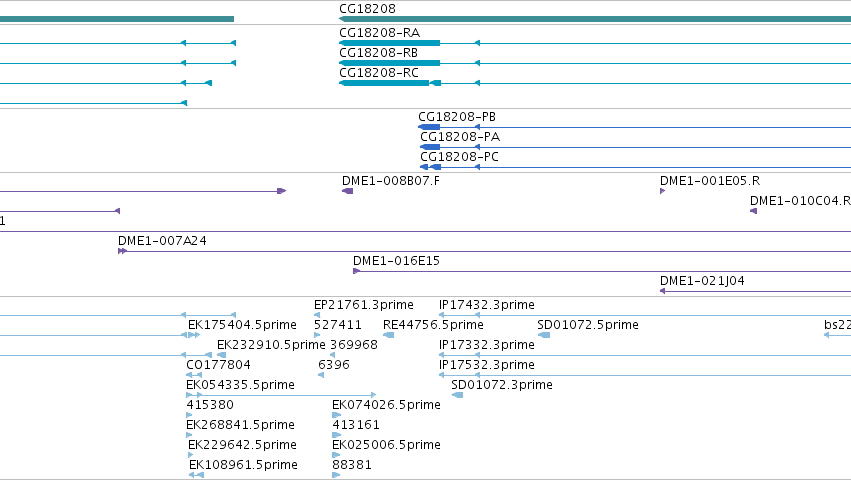Select the DME1-007A24 feature label

click(x=162, y=241)
